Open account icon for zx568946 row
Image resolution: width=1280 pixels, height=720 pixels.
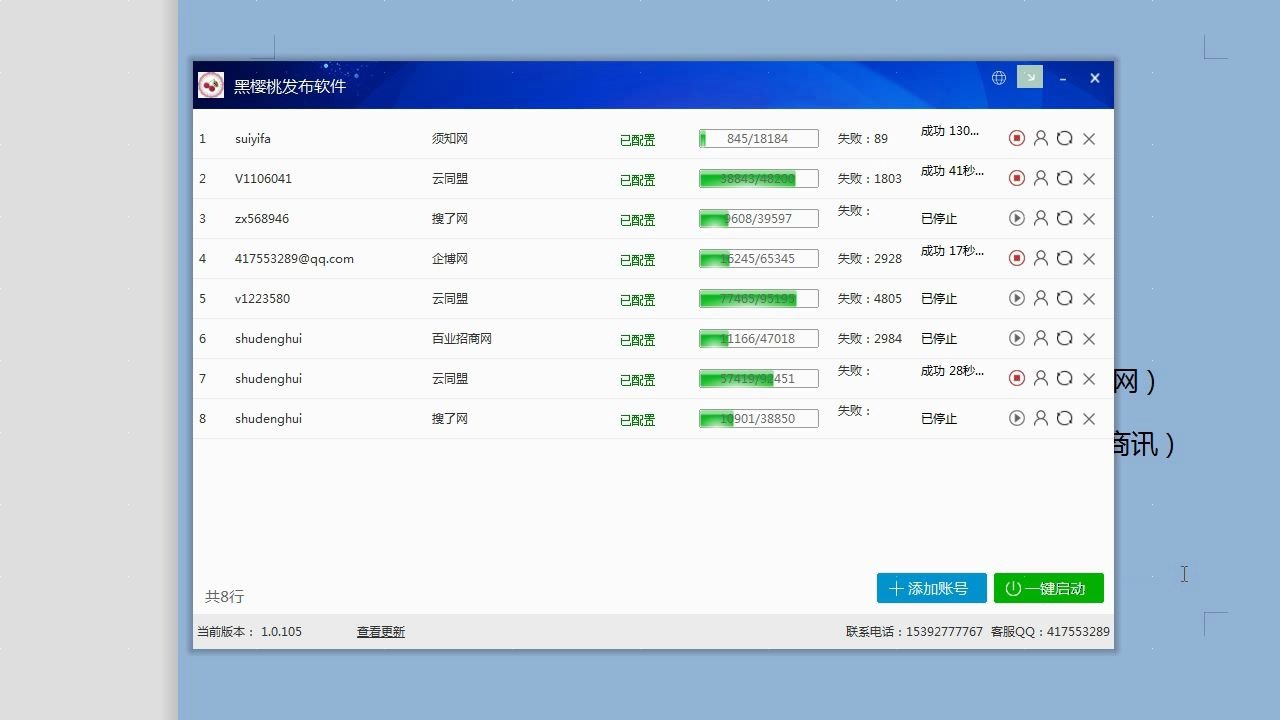pos(1041,218)
